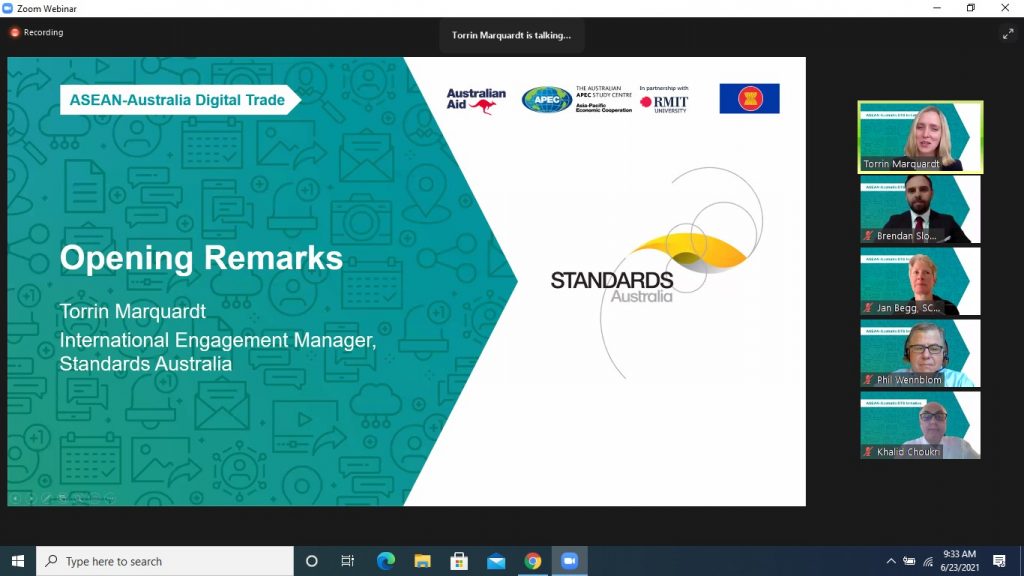Open the clock showing 9:33 AM

(959, 561)
